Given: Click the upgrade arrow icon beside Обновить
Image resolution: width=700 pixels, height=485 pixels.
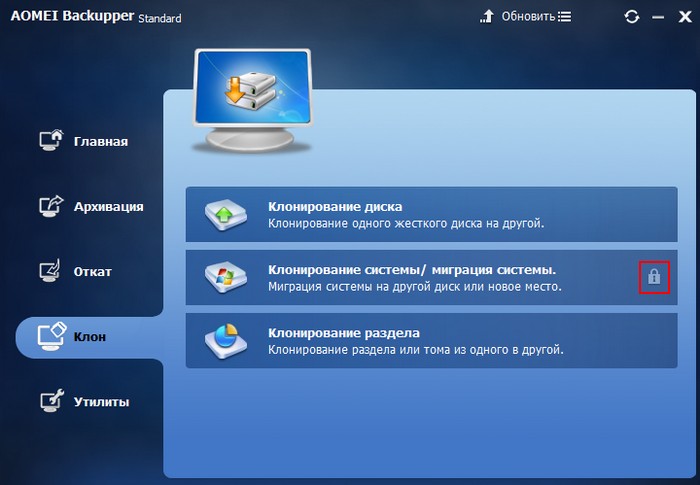Looking at the screenshot, I should pyautogui.click(x=487, y=17).
